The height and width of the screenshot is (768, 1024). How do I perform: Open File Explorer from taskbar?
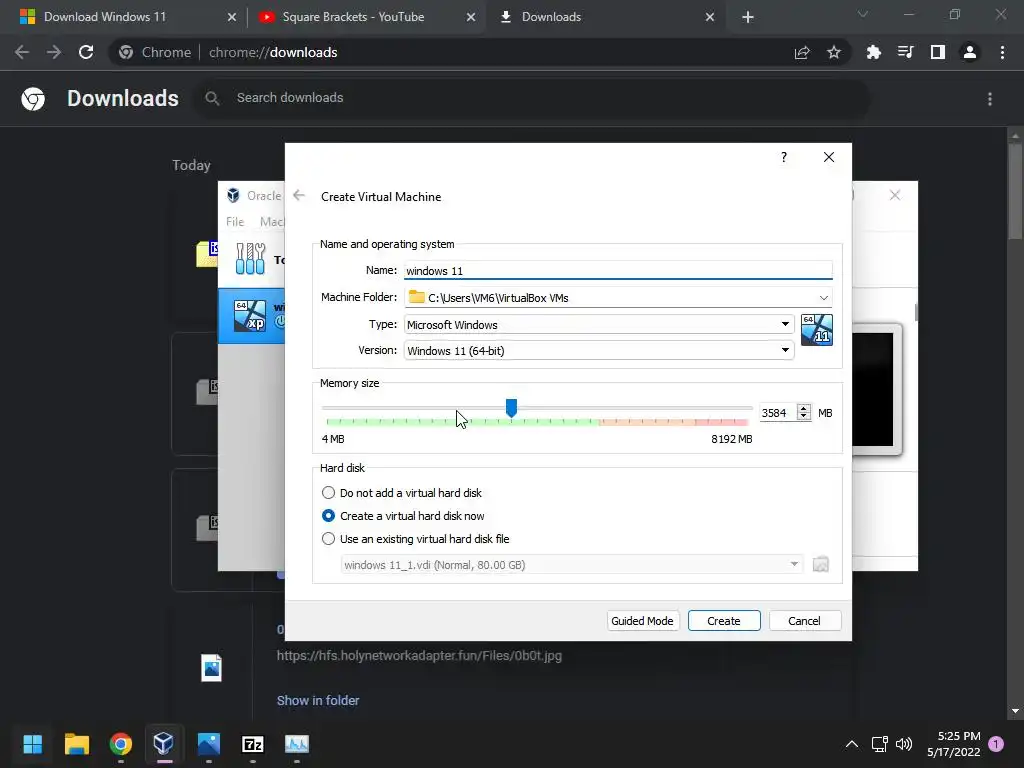(x=76, y=744)
